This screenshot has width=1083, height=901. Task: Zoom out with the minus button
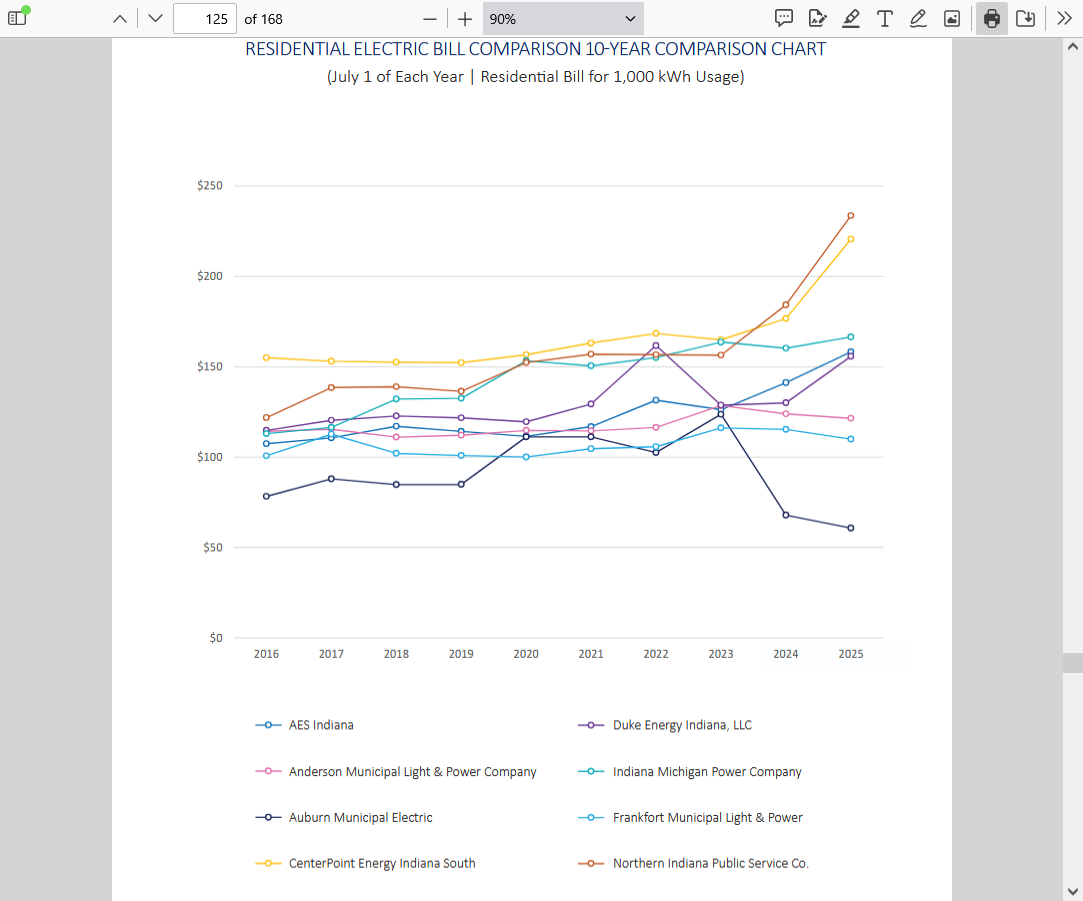[430, 18]
